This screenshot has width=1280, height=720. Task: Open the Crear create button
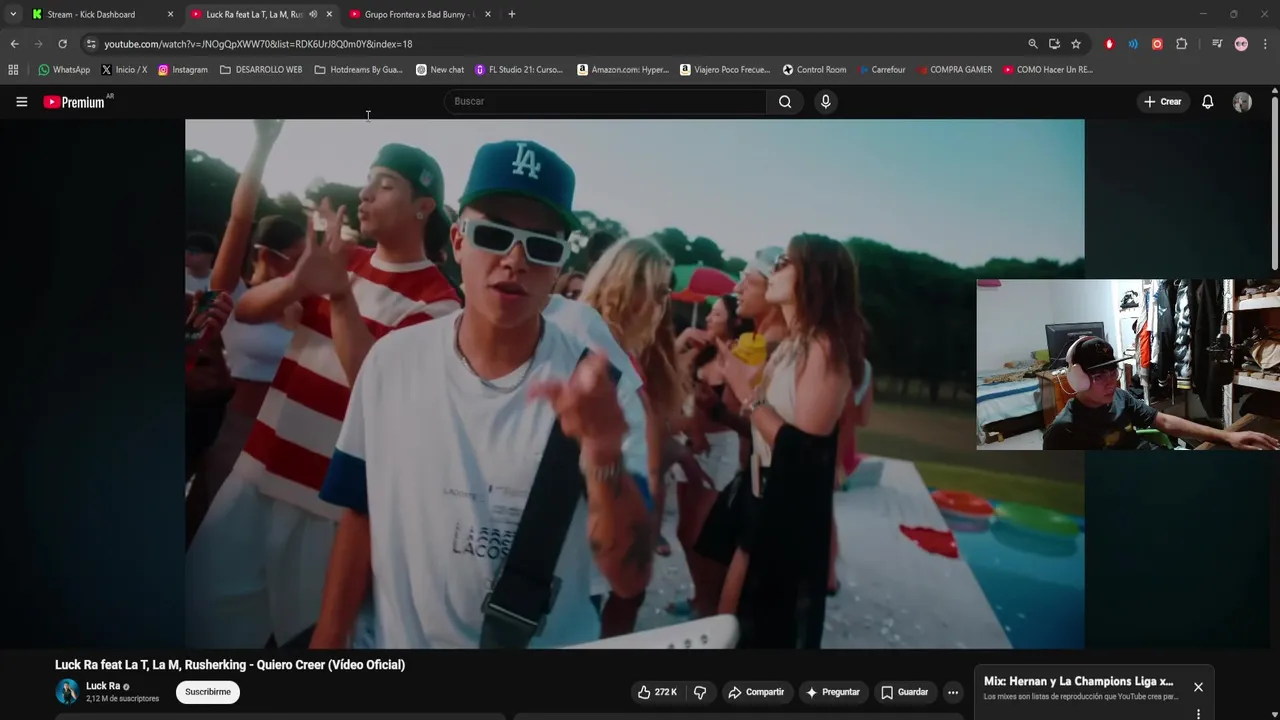pos(1163,102)
